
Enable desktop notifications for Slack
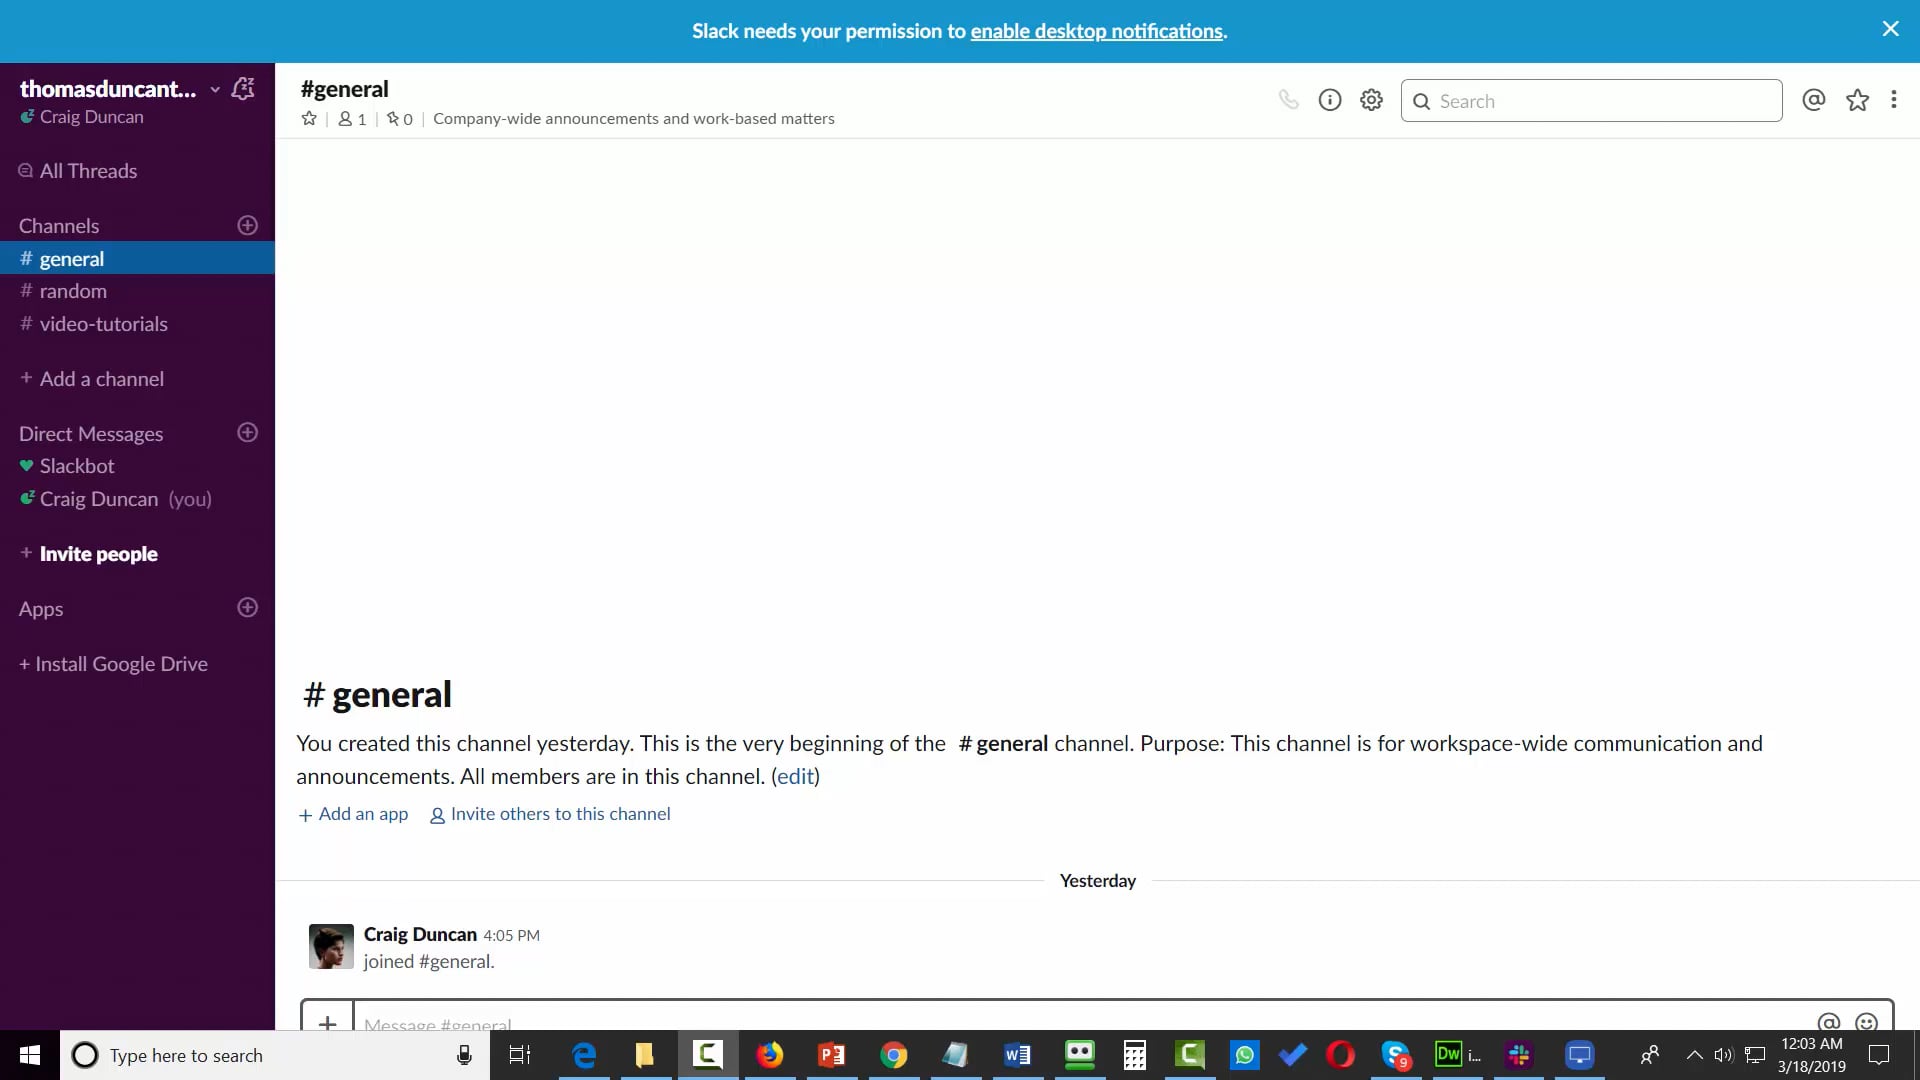[x=1096, y=31]
